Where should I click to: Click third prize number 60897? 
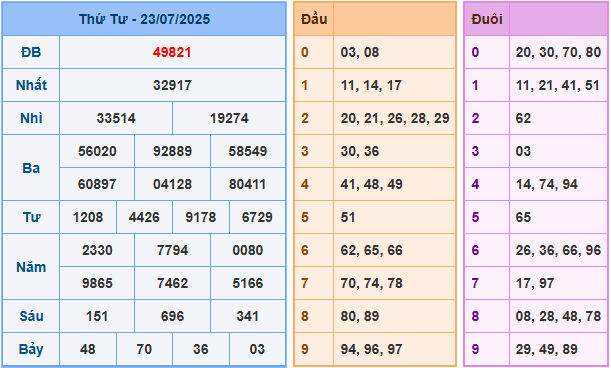(x=97, y=184)
